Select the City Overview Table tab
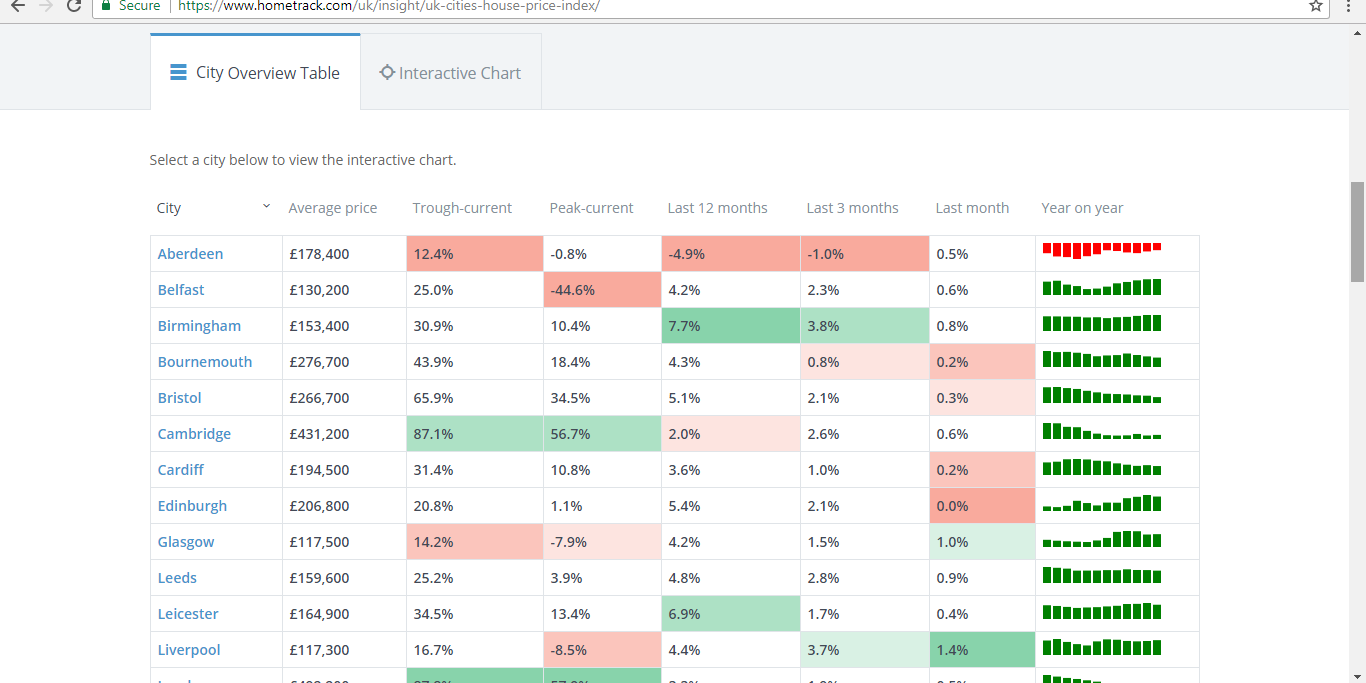 pos(255,73)
